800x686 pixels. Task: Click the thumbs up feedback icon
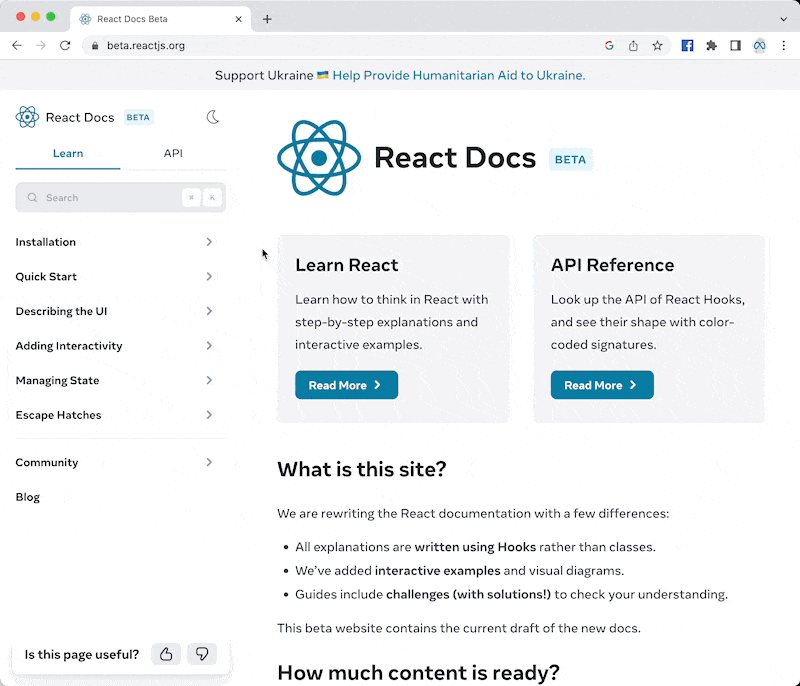(166, 654)
